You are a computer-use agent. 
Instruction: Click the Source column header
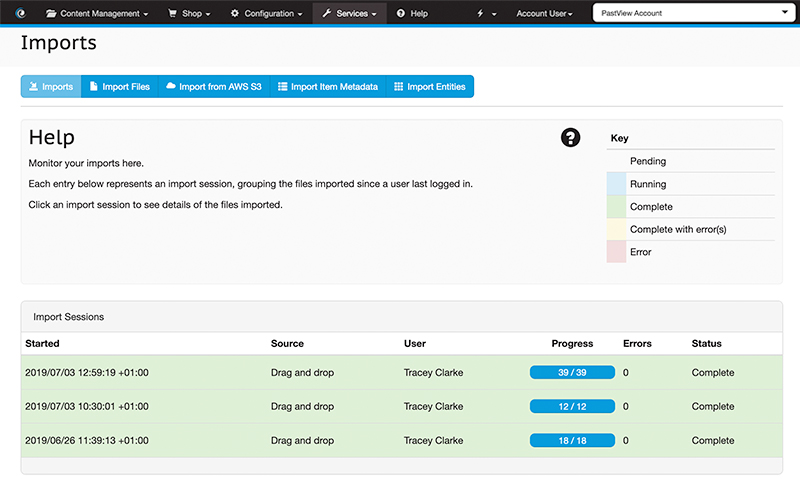tap(287, 343)
